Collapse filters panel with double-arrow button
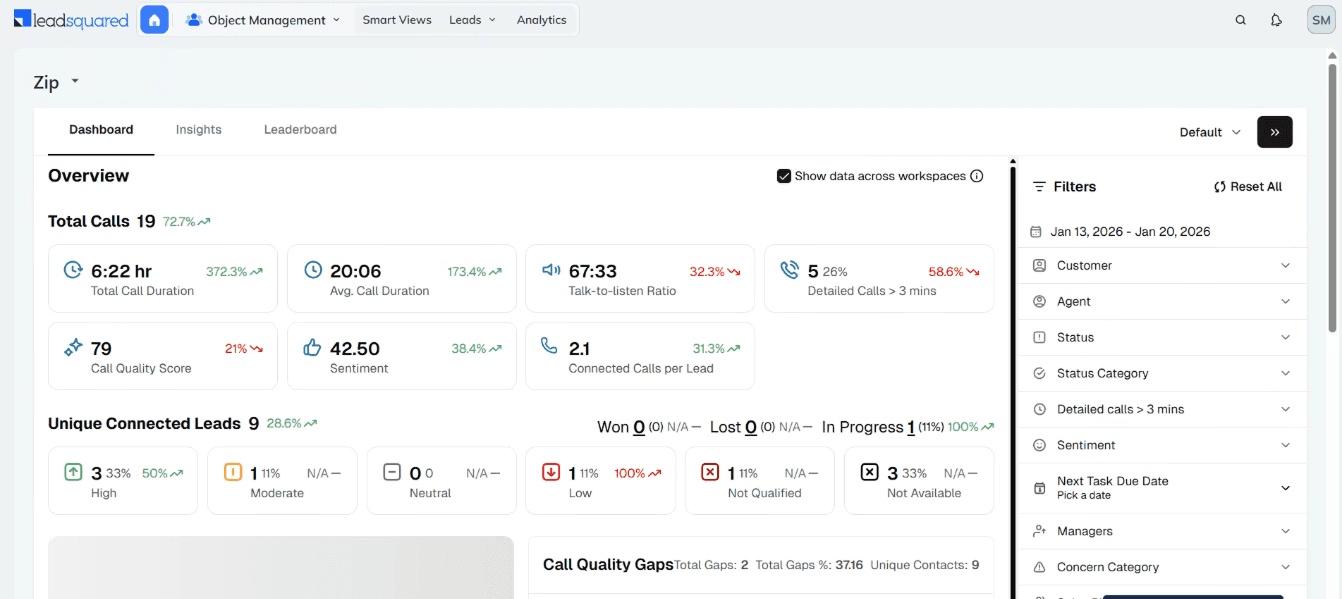1342x599 pixels. pyautogui.click(x=1275, y=132)
